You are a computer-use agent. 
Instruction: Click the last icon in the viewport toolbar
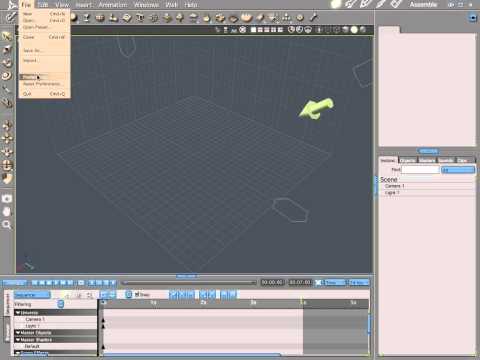pos(363,30)
